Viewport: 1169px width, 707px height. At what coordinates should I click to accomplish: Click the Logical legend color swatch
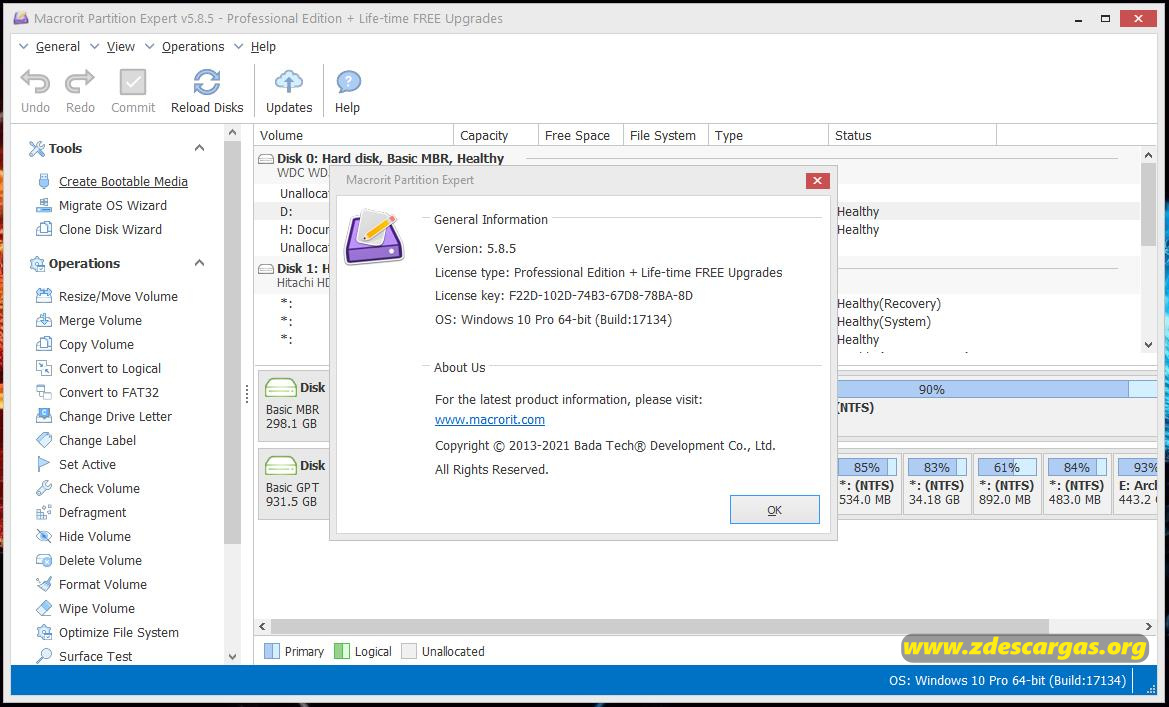coord(341,651)
